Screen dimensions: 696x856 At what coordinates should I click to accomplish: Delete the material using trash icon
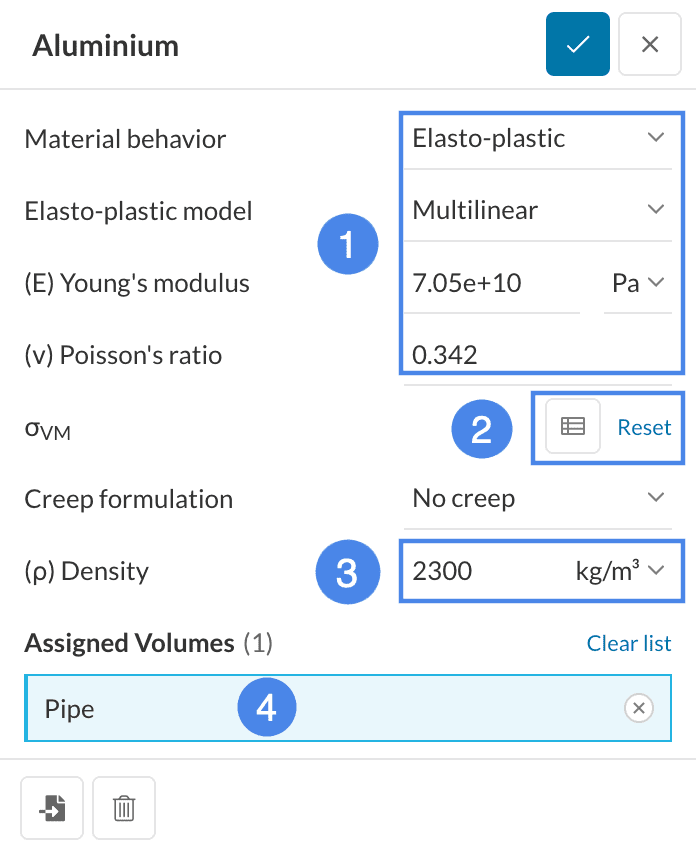point(124,807)
